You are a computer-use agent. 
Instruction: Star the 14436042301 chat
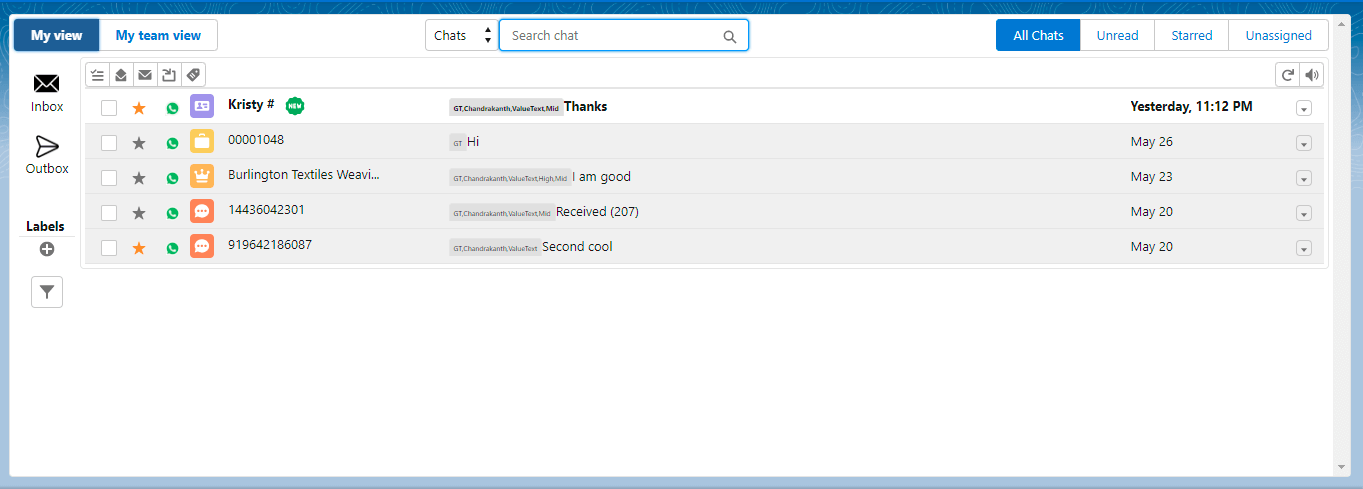pos(139,213)
